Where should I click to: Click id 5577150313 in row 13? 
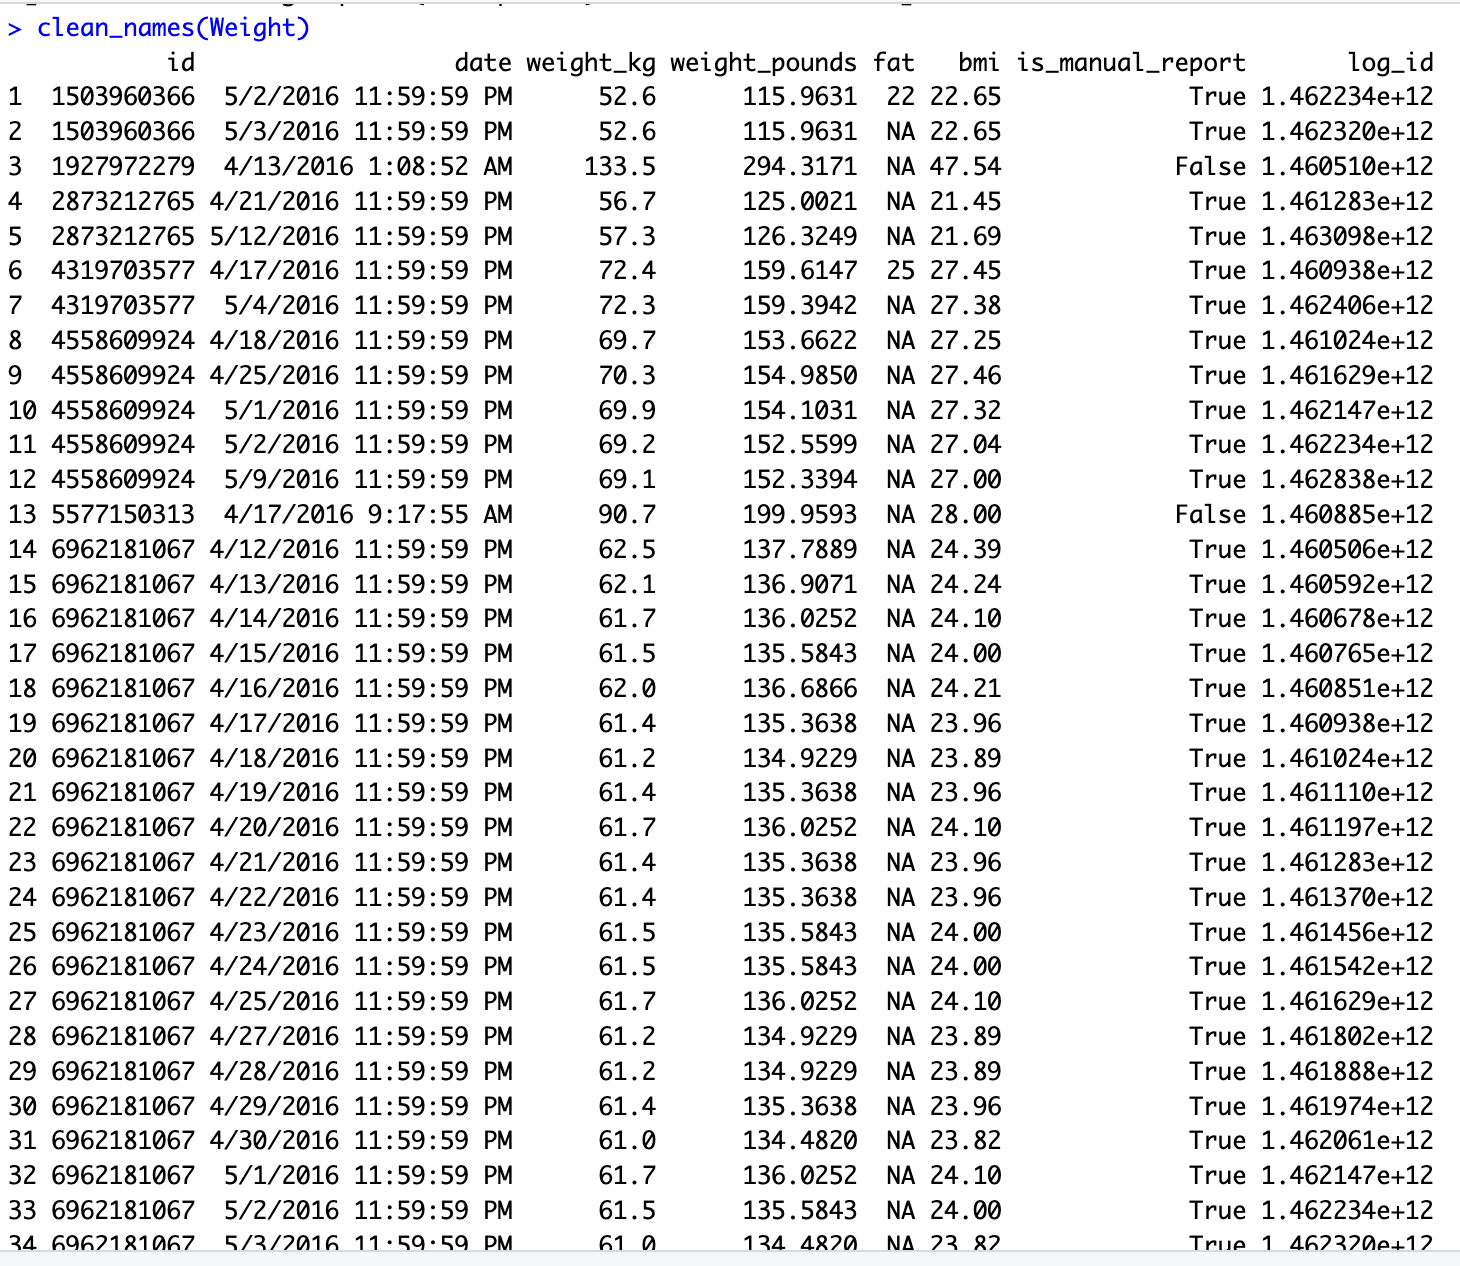pyautogui.click(x=123, y=514)
